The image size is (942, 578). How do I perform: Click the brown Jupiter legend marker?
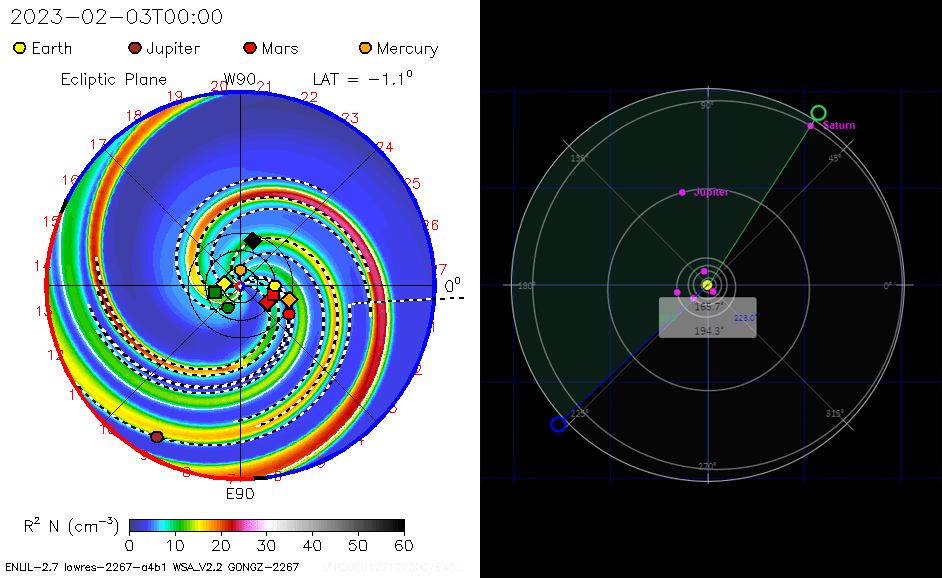pos(135,48)
